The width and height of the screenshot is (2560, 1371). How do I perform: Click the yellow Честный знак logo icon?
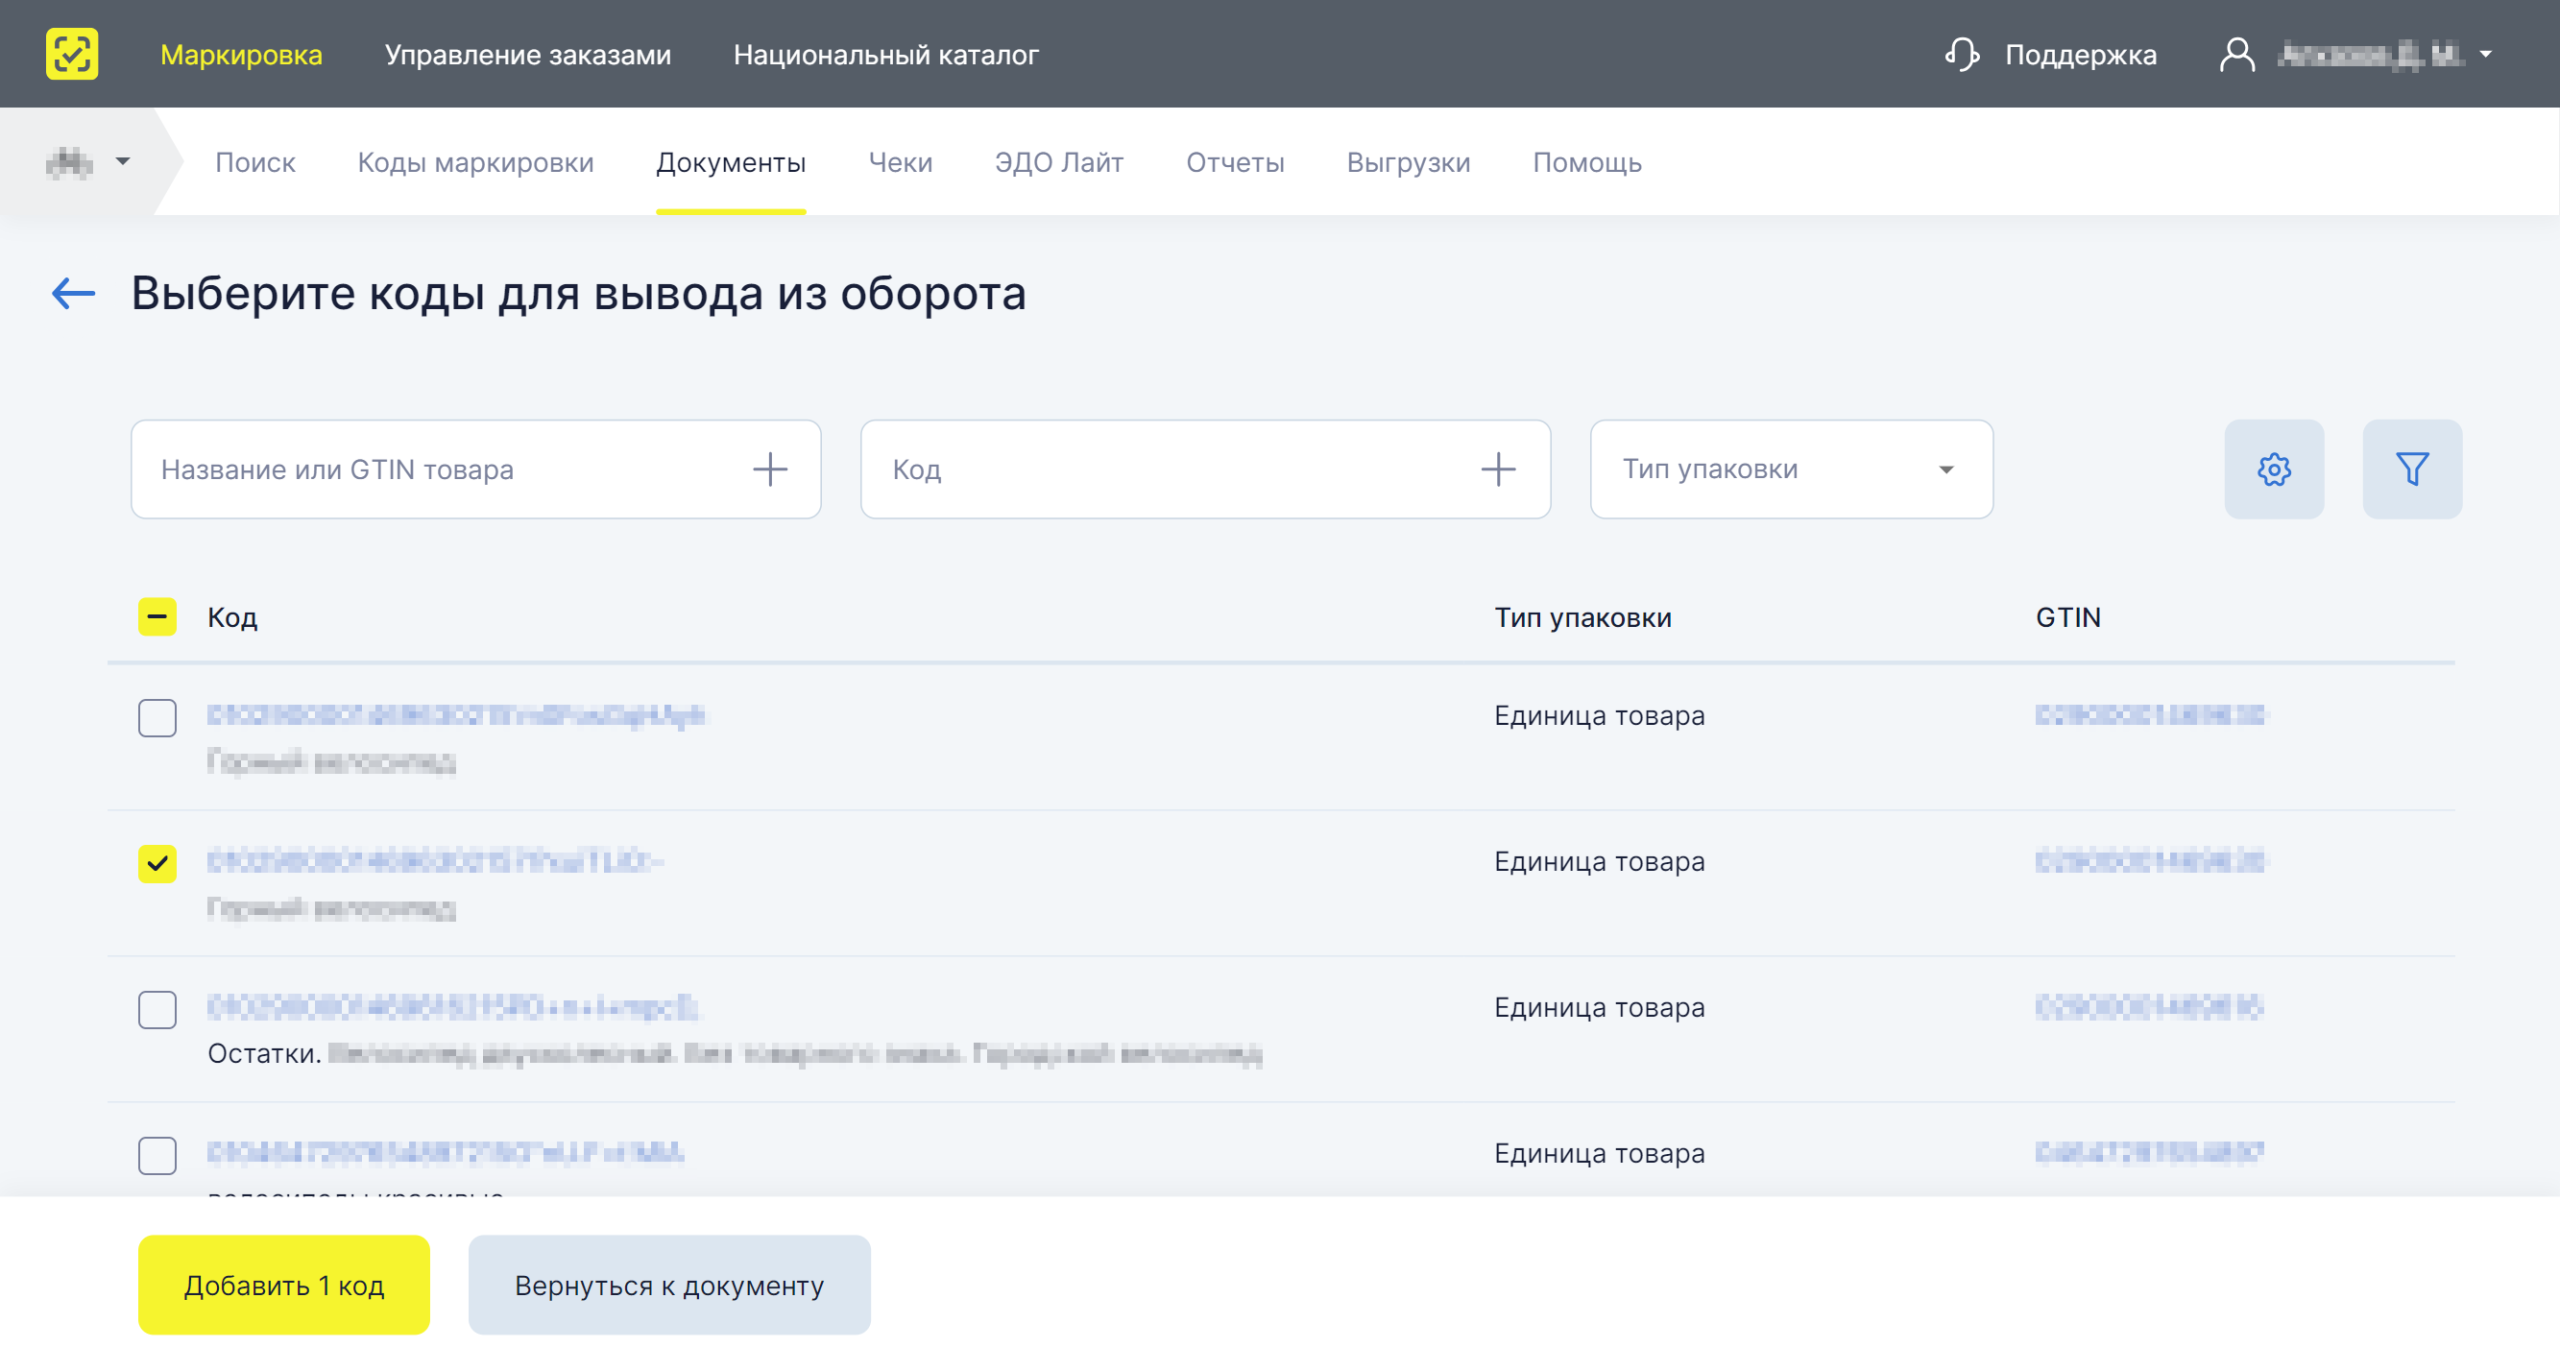point(72,54)
